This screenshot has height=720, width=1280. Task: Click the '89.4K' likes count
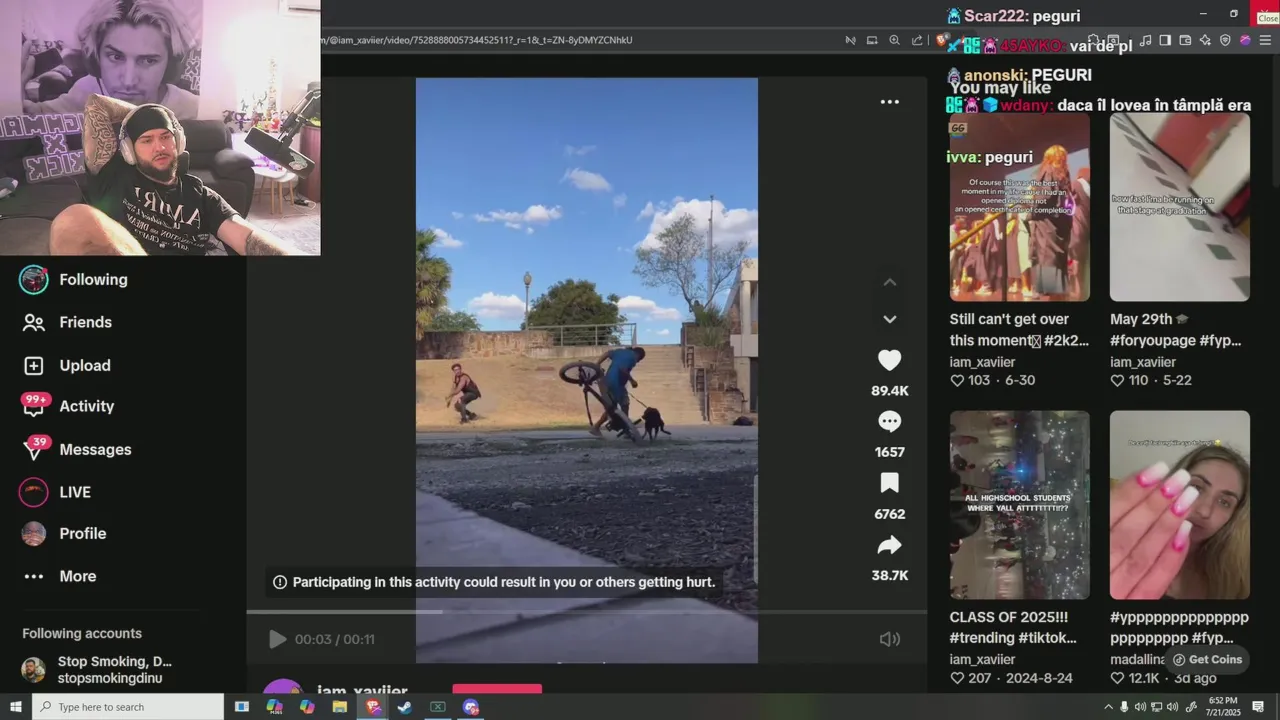coord(889,391)
